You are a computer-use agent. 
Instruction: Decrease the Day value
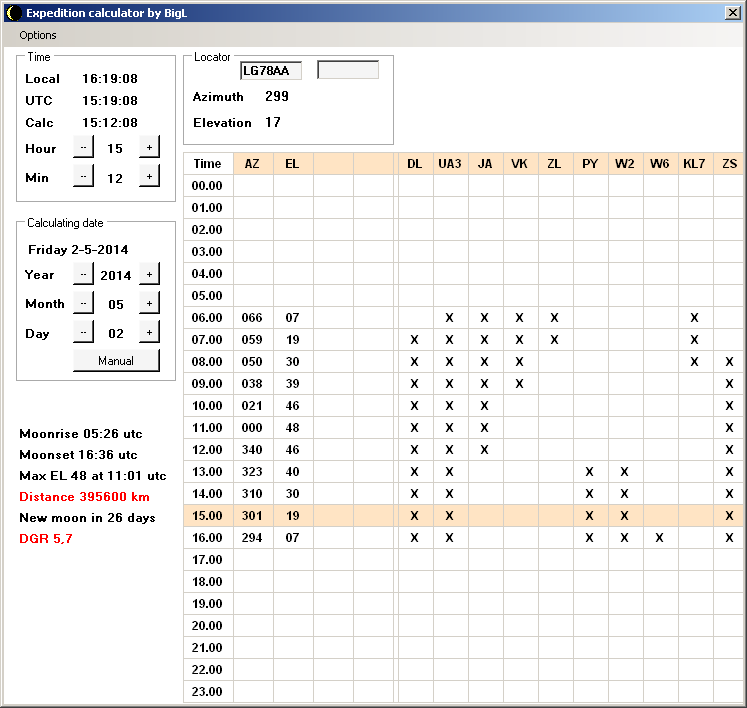83,333
